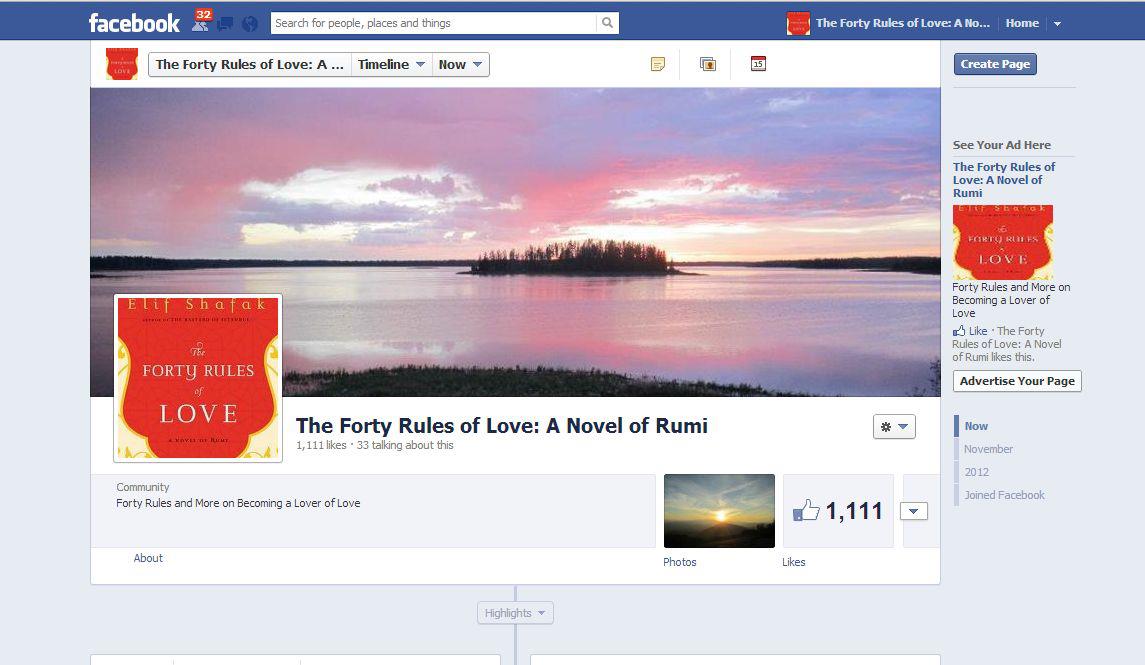Open the book cover profile picture
The height and width of the screenshot is (665, 1145).
(198, 378)
